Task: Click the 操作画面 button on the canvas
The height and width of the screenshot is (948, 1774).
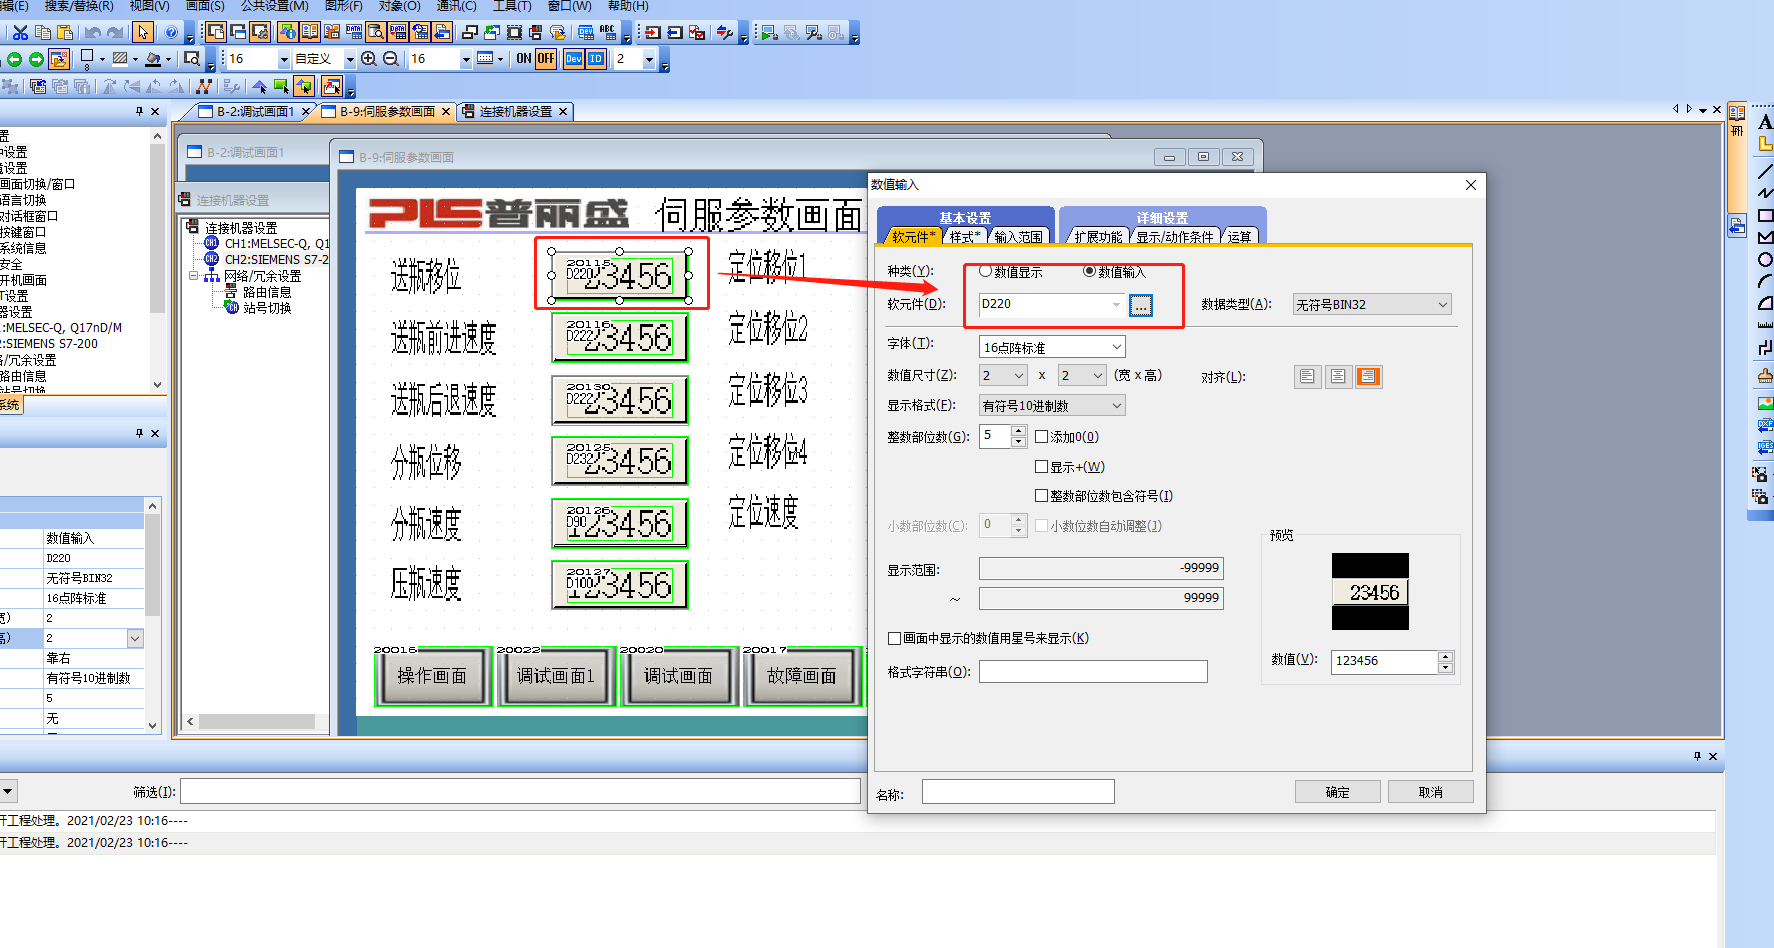Action: [x=432, y=676]
